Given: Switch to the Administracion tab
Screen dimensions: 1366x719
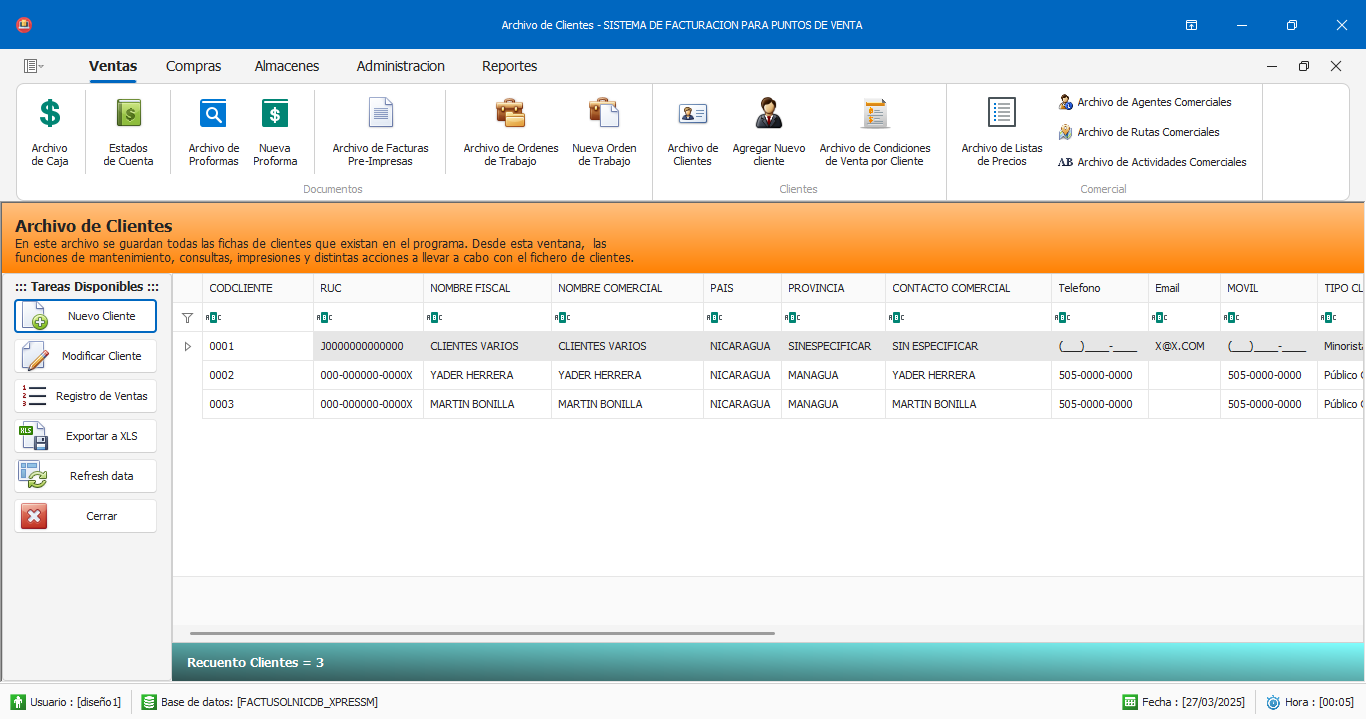Looking at the screenshot, I should coord(401,66).
